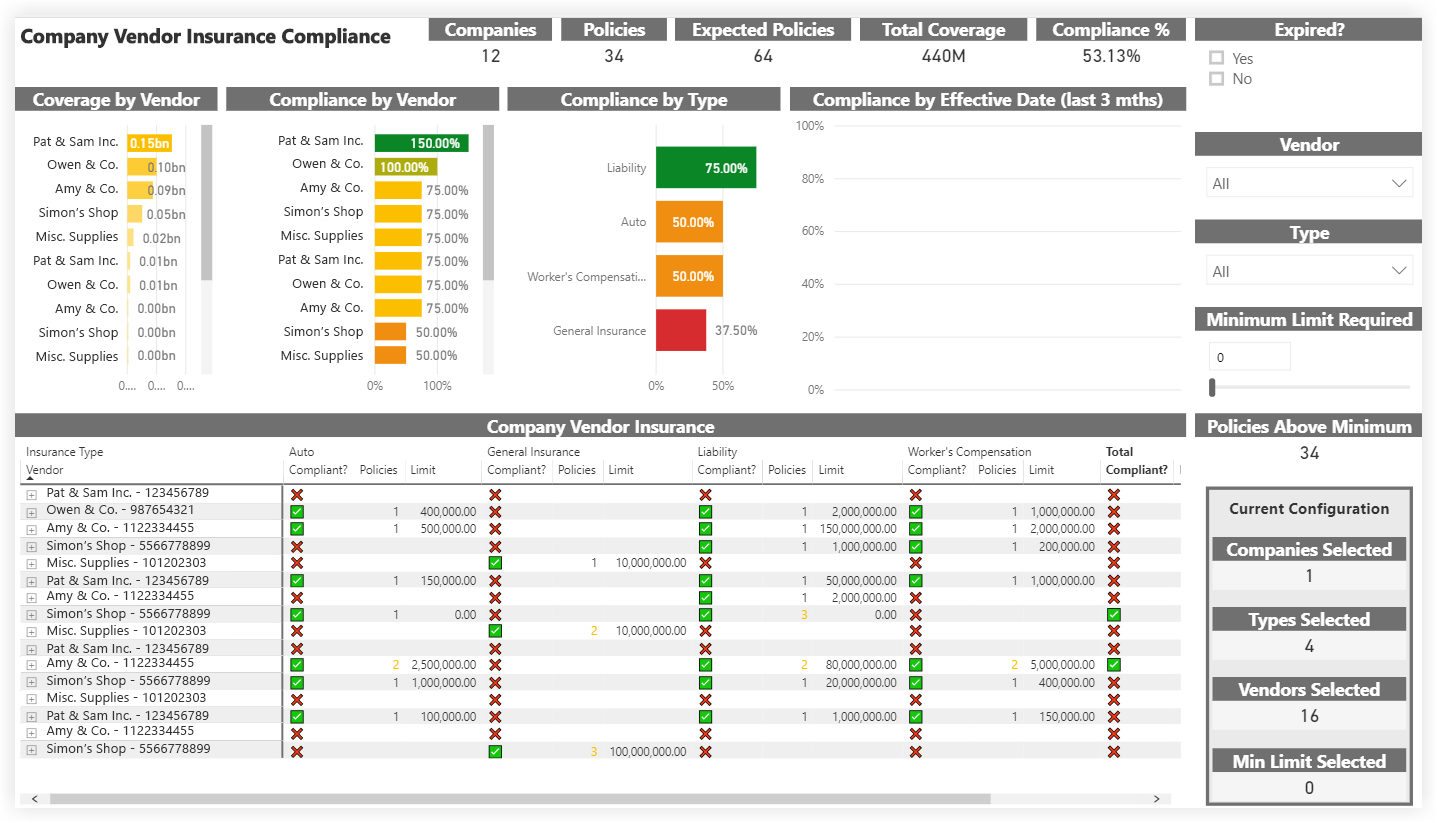
Task: Select red General Insurance 37.50% bar
Action: (681, 331)
